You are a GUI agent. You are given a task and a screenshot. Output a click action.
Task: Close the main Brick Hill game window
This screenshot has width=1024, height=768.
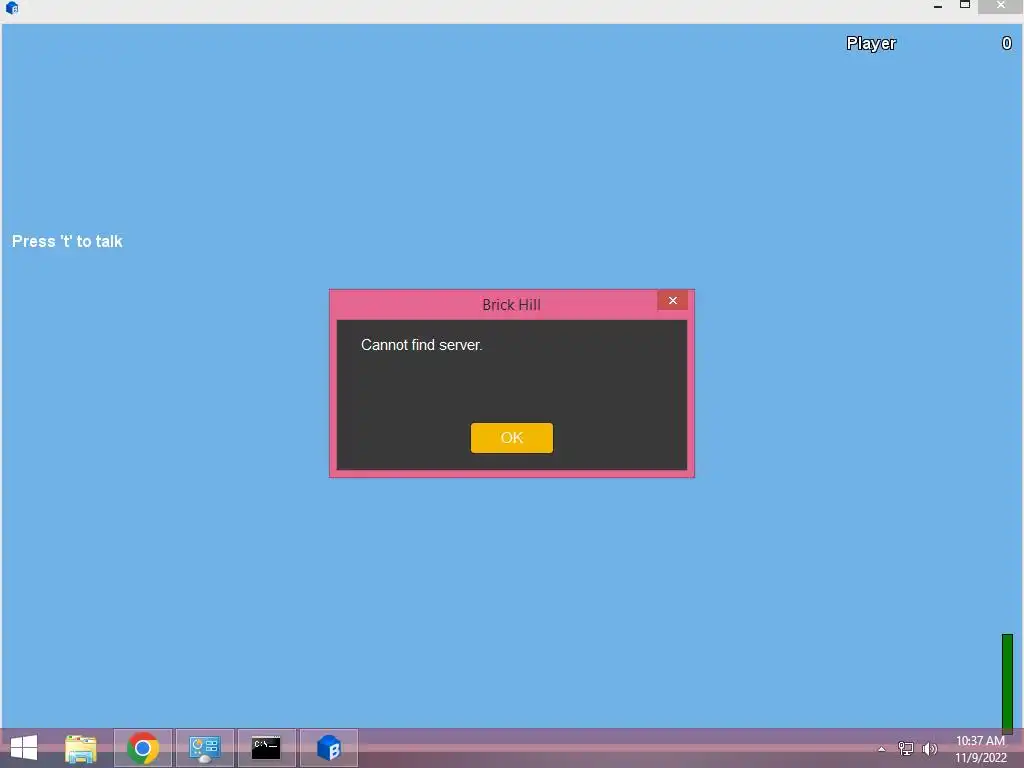[x=1000, y=6]
